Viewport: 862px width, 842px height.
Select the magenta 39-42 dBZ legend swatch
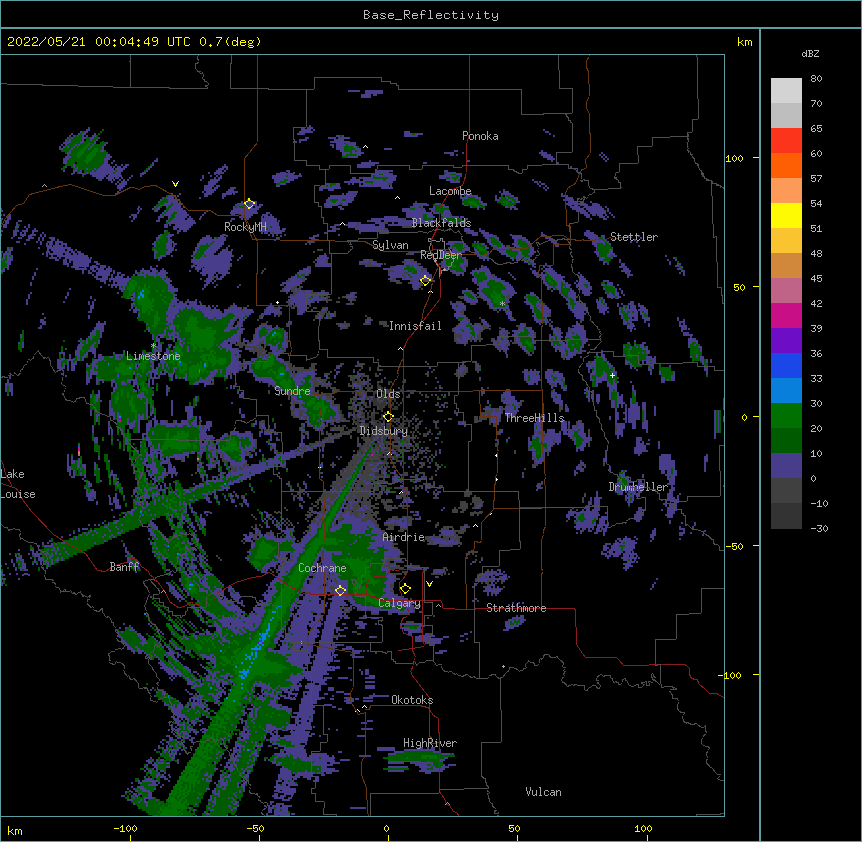(786, 315)
